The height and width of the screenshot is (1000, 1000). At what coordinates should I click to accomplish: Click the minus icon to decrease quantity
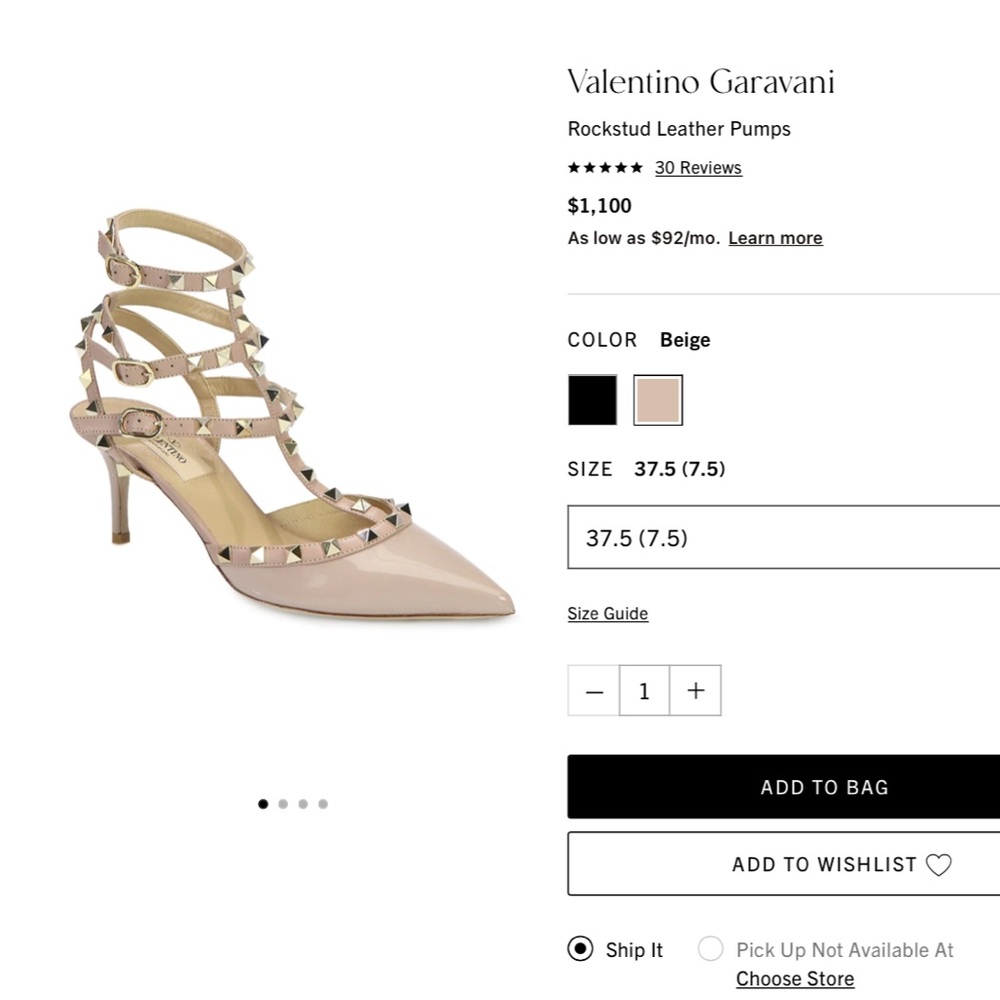(593, 690)
